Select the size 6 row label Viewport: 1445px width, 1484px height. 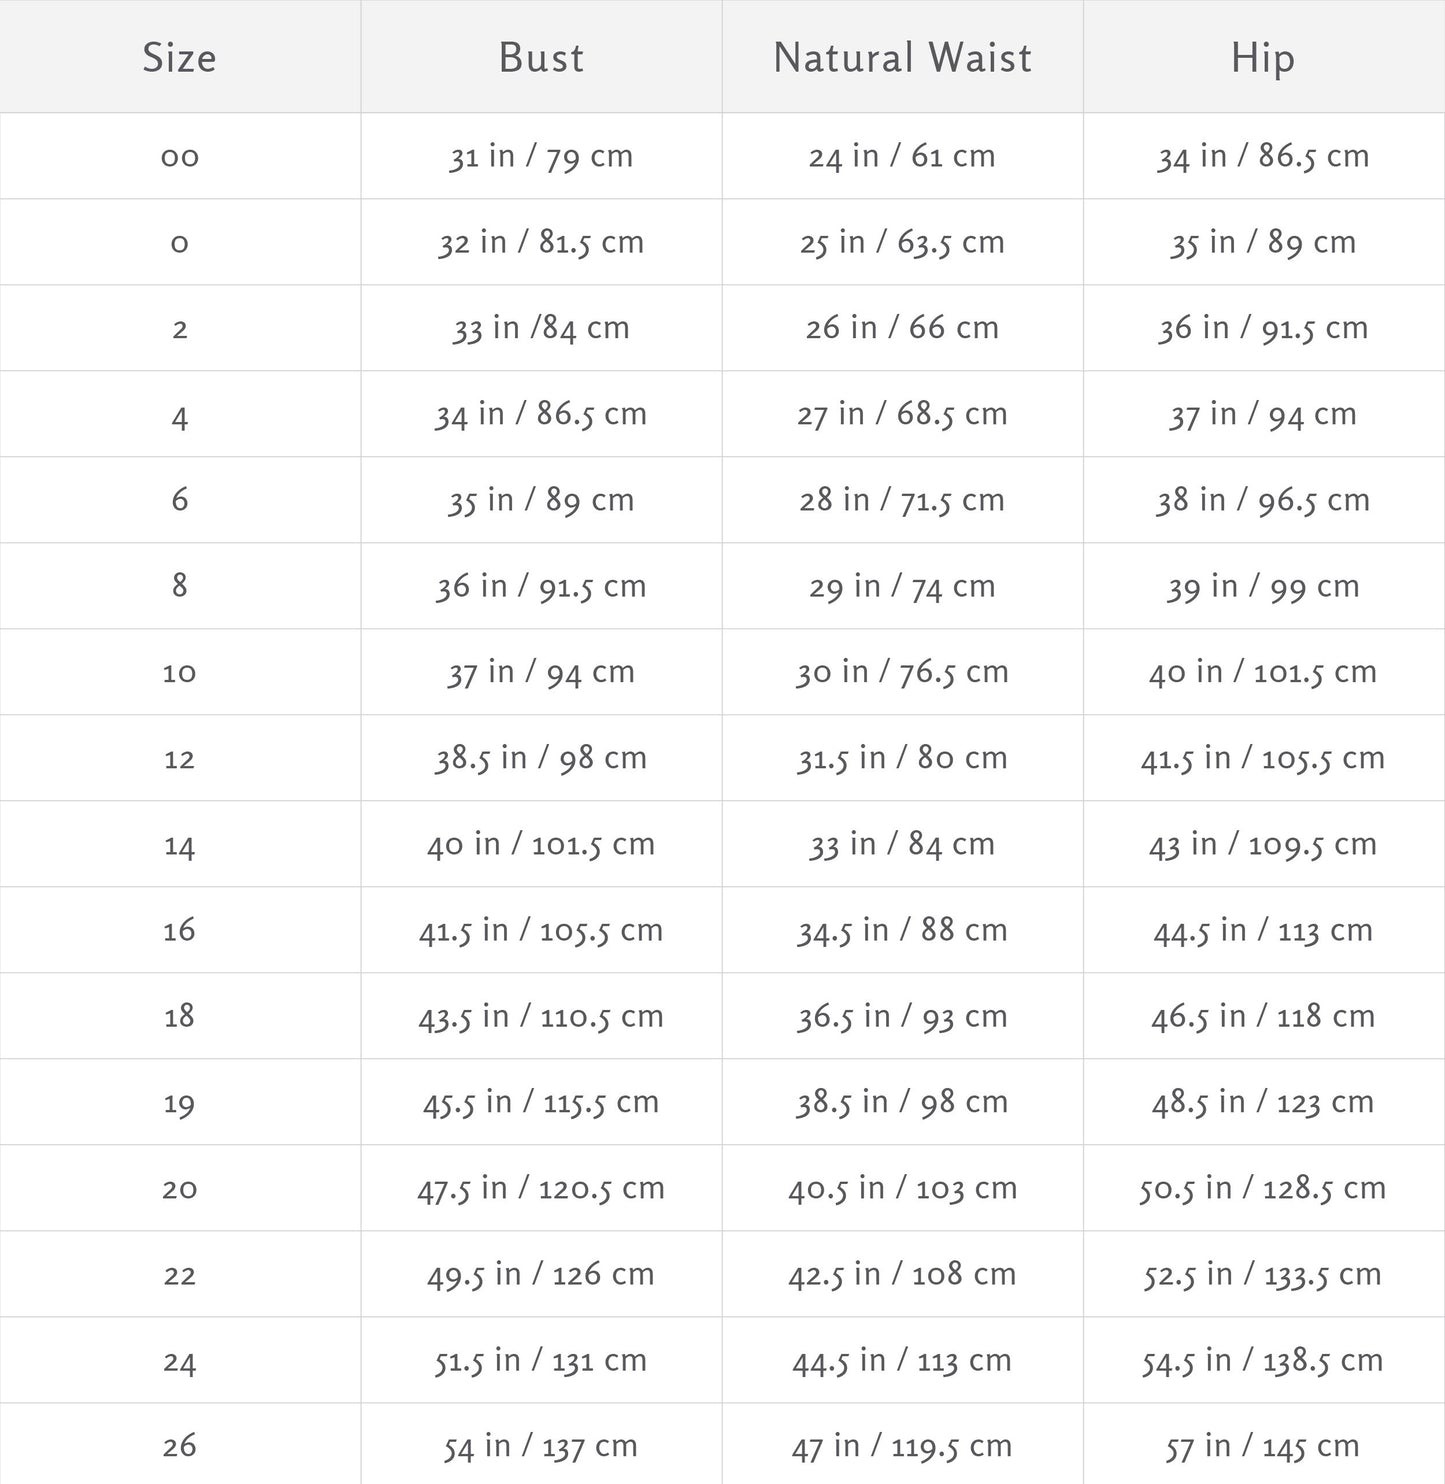180,500
